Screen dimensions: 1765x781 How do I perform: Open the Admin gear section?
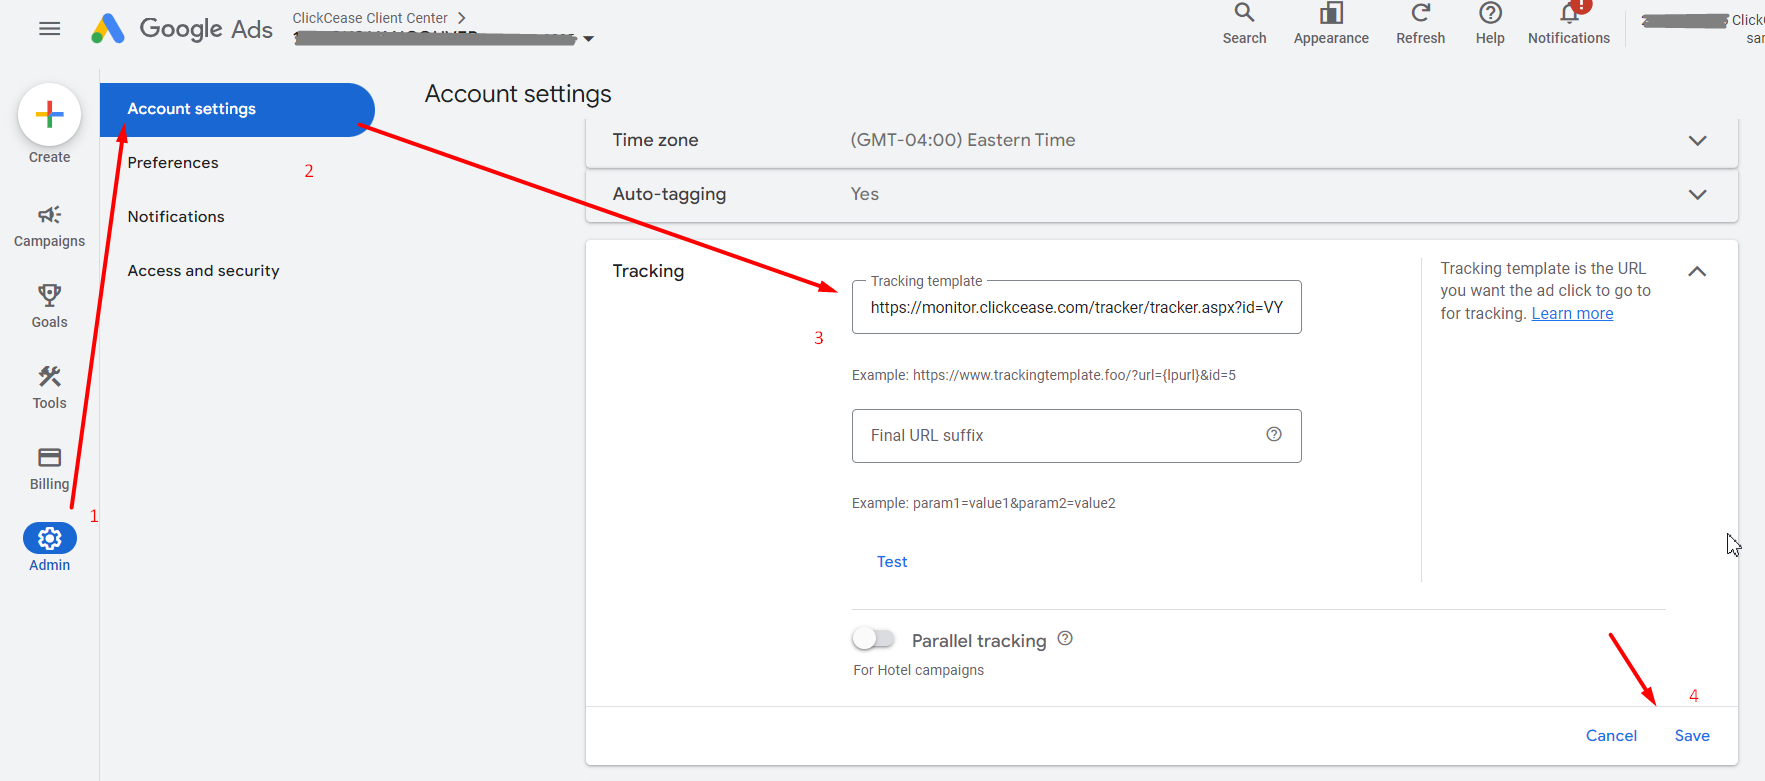tap(49, 548)
